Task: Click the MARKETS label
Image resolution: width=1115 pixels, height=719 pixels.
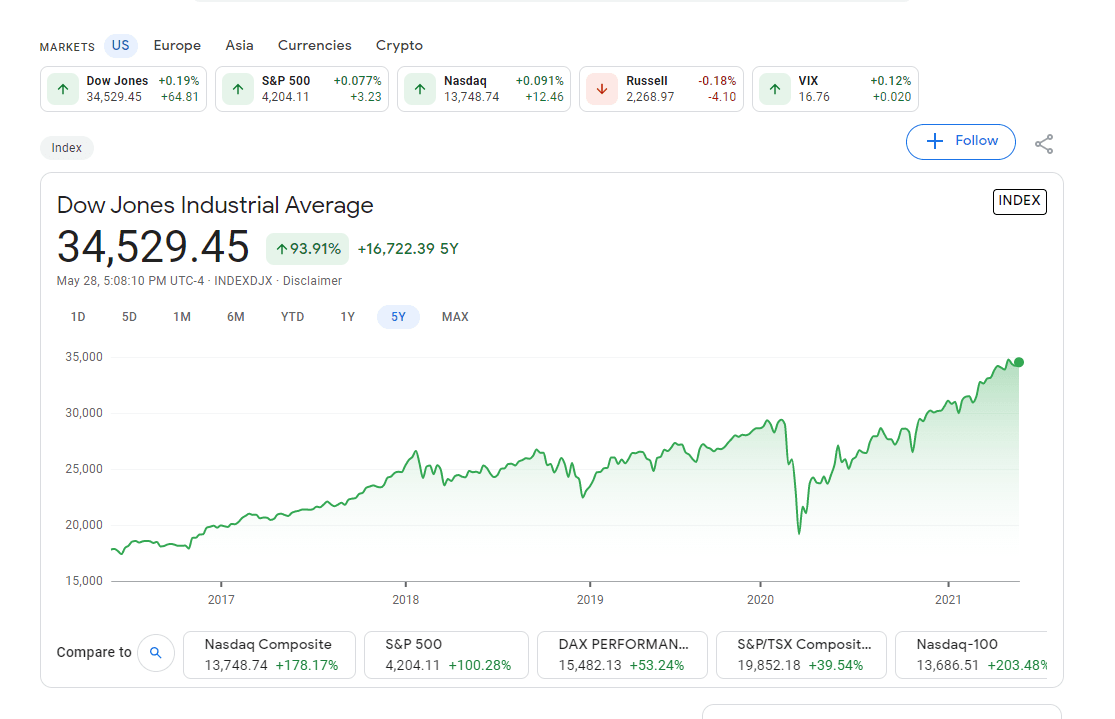Action: pos(67,47)
